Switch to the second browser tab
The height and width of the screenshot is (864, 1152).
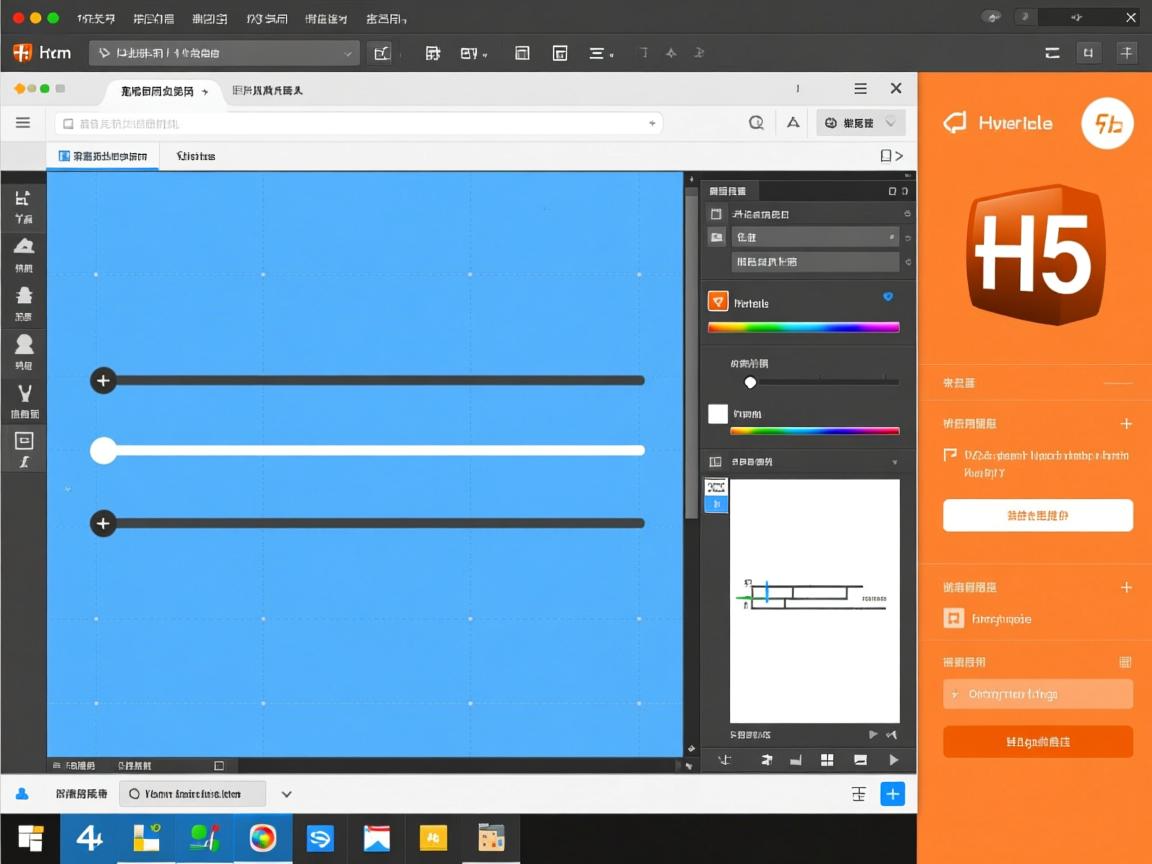tap(267, 91)
